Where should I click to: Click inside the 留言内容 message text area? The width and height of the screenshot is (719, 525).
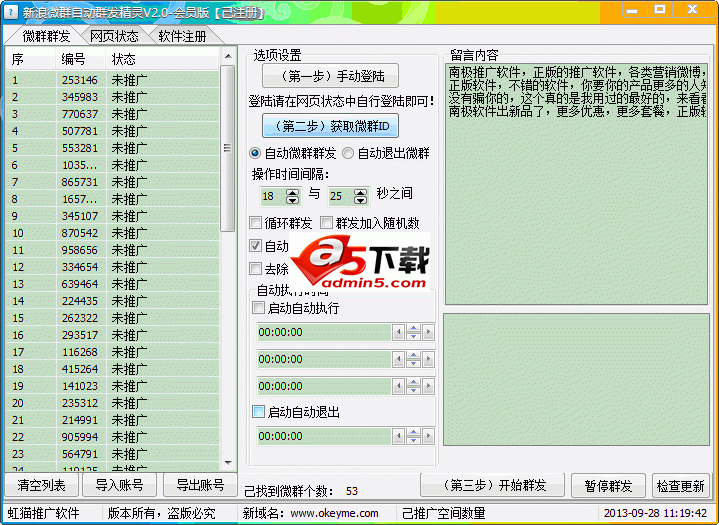click(576, 184)
